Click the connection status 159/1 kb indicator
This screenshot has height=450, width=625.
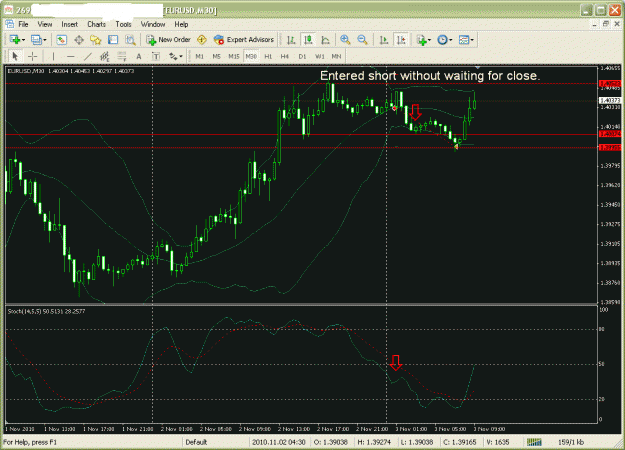(x=571, y=442)
